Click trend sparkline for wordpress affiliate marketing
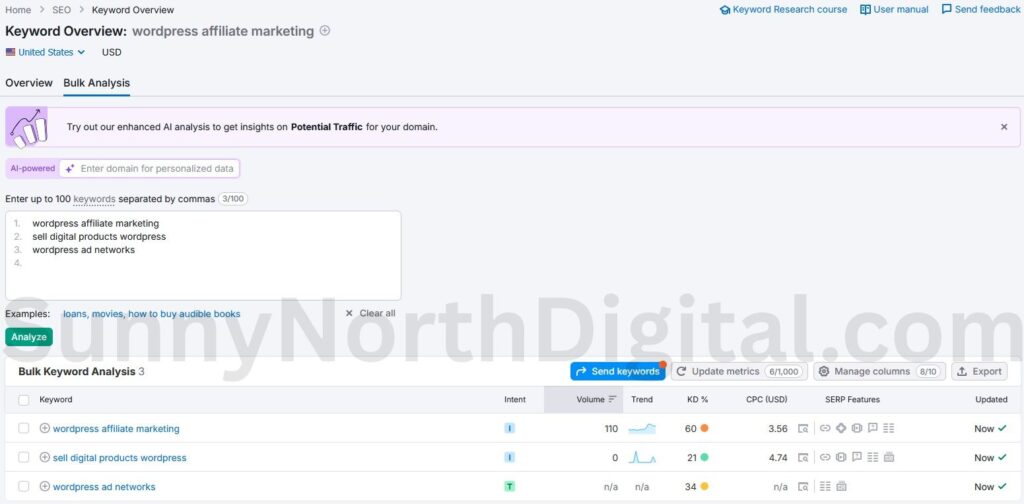The width and height of the screenshot is (1024, 504). coord(642,429)
